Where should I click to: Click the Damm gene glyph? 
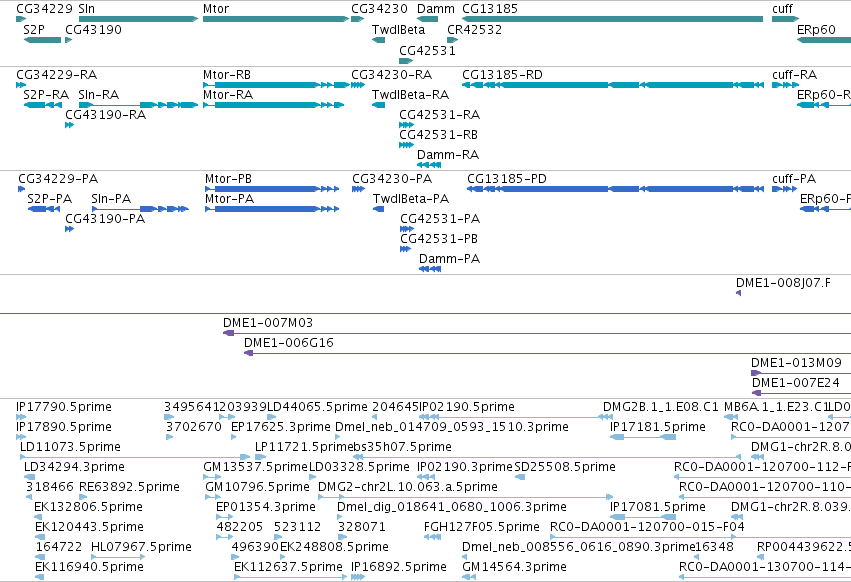(428, 19)
